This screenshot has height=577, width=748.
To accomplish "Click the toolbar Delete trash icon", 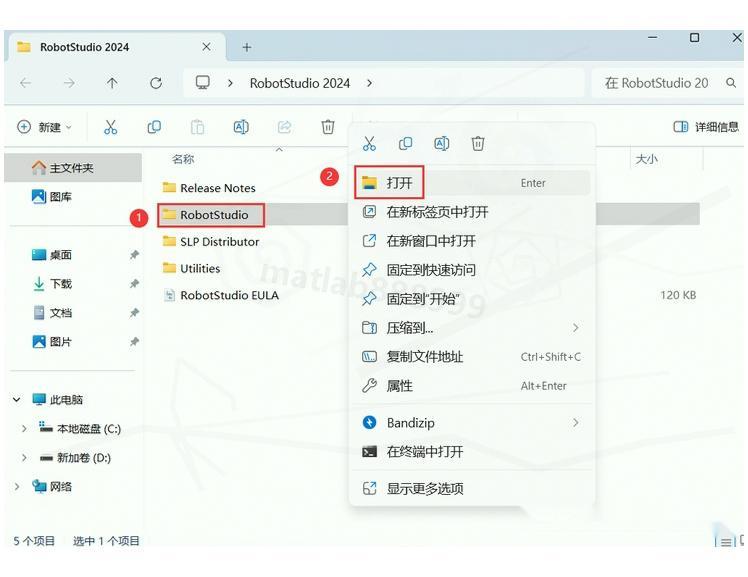I will (x=328, y=127).
